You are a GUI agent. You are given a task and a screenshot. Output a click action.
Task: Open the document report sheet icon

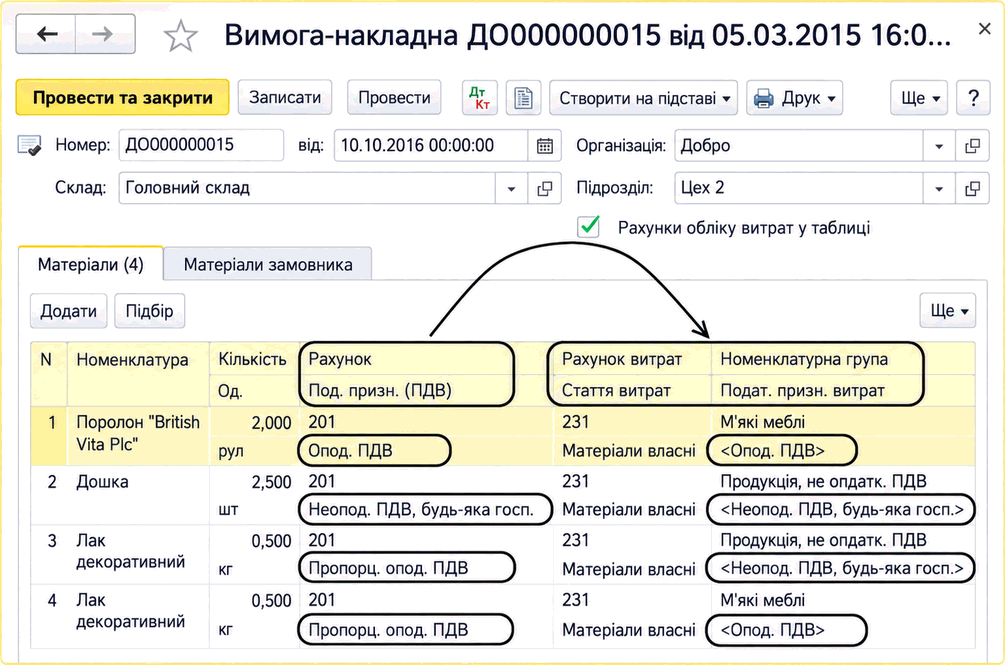[x=523, y=97]
